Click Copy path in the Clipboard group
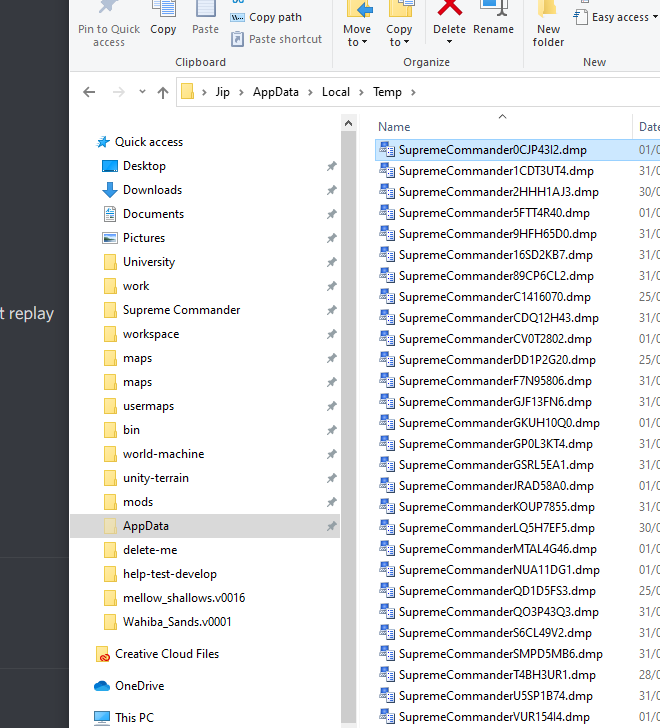Viewport: 660px width, 728px height. coord(266,17)
